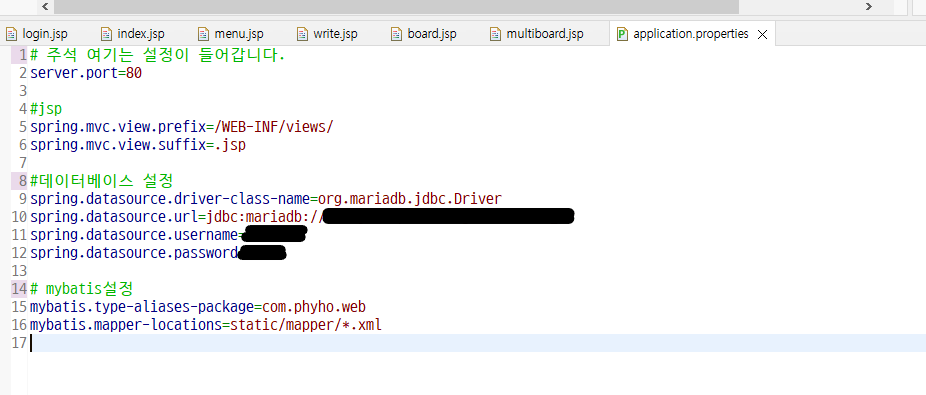The width and height of the screenshot is (926, 395).
Task: Click the horizontal scrollbar left arrow
Action: click(x=45, y=6)
